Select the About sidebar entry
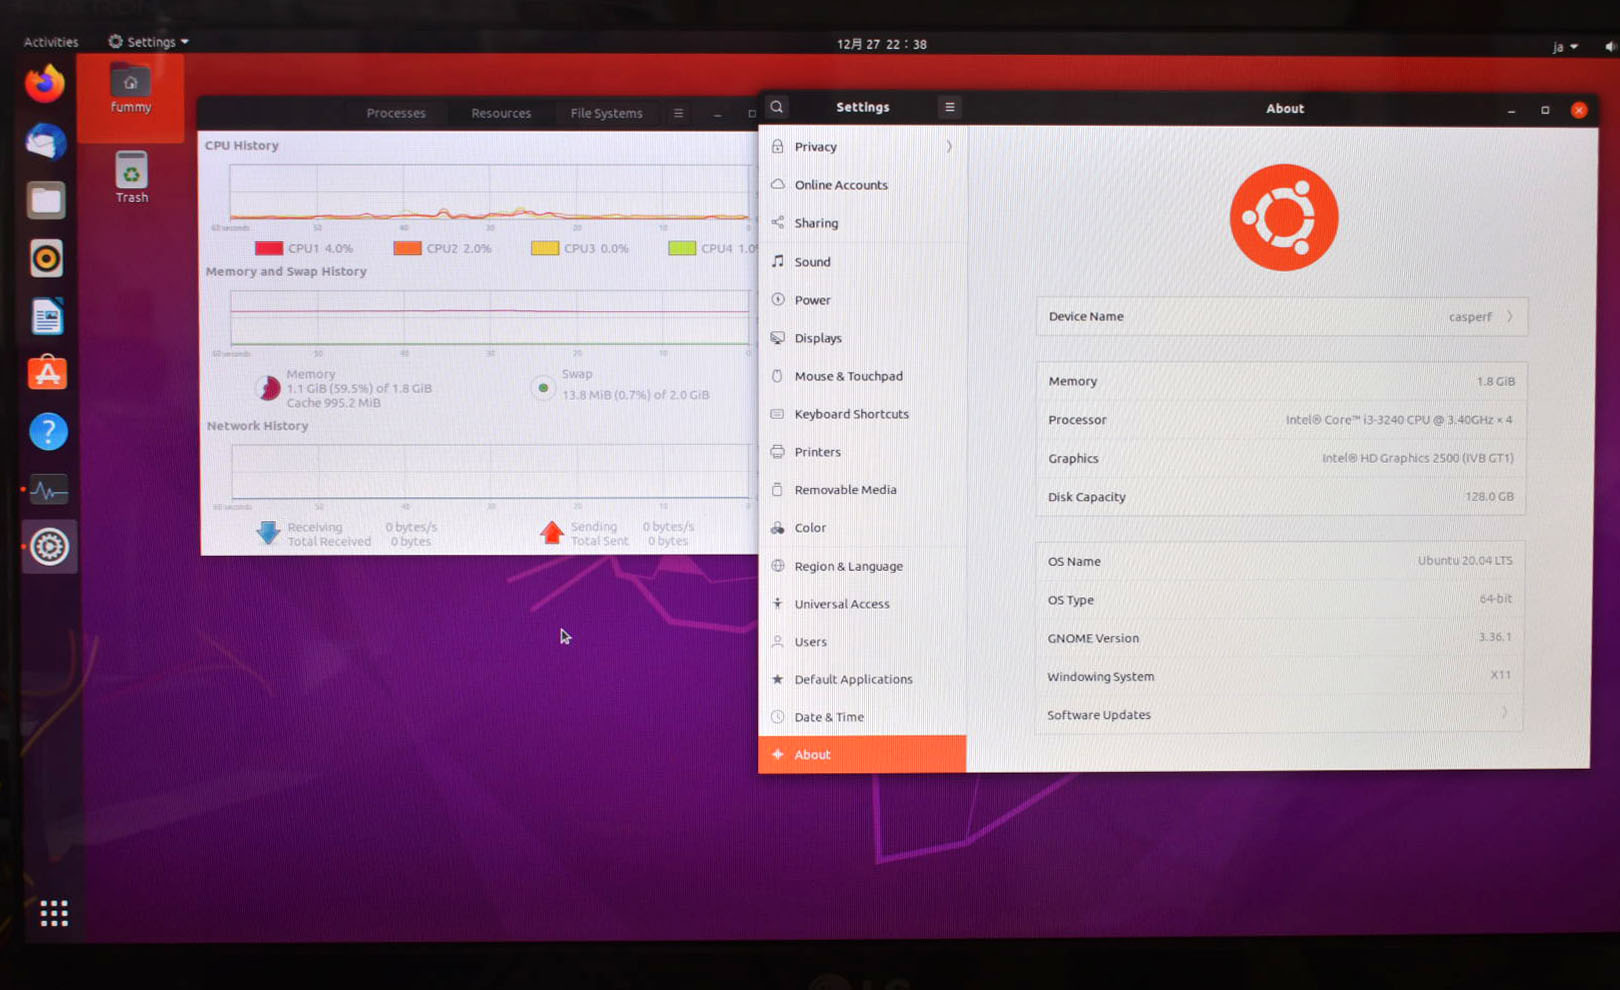Image resolution: width=1620 pixels, height=990 pixels. [862, 754]
